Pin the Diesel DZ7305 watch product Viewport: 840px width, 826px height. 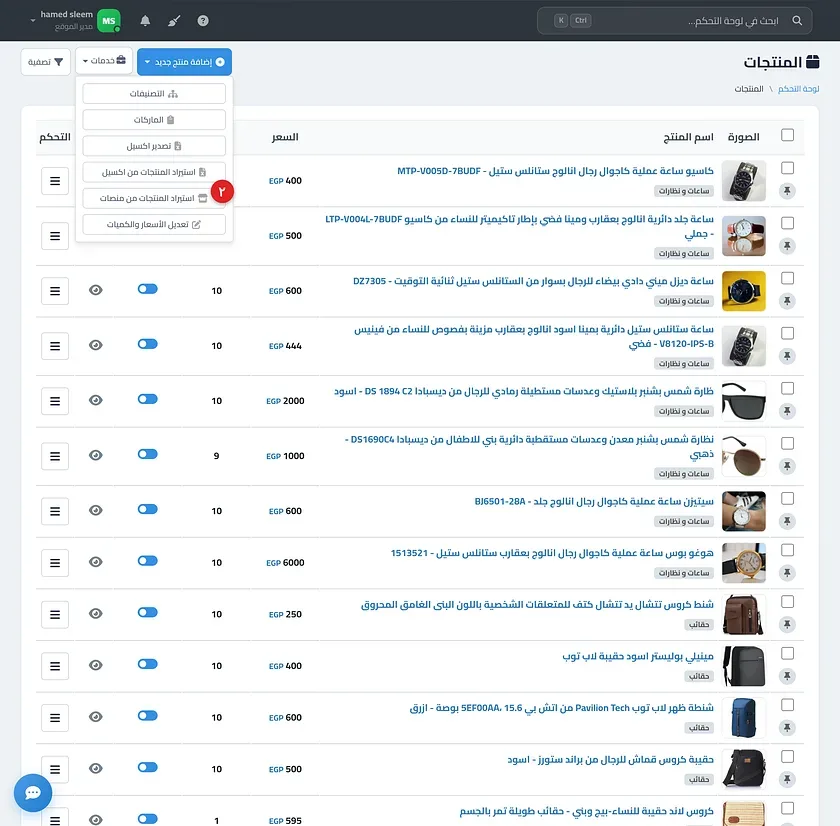click(x=787, y=301)
